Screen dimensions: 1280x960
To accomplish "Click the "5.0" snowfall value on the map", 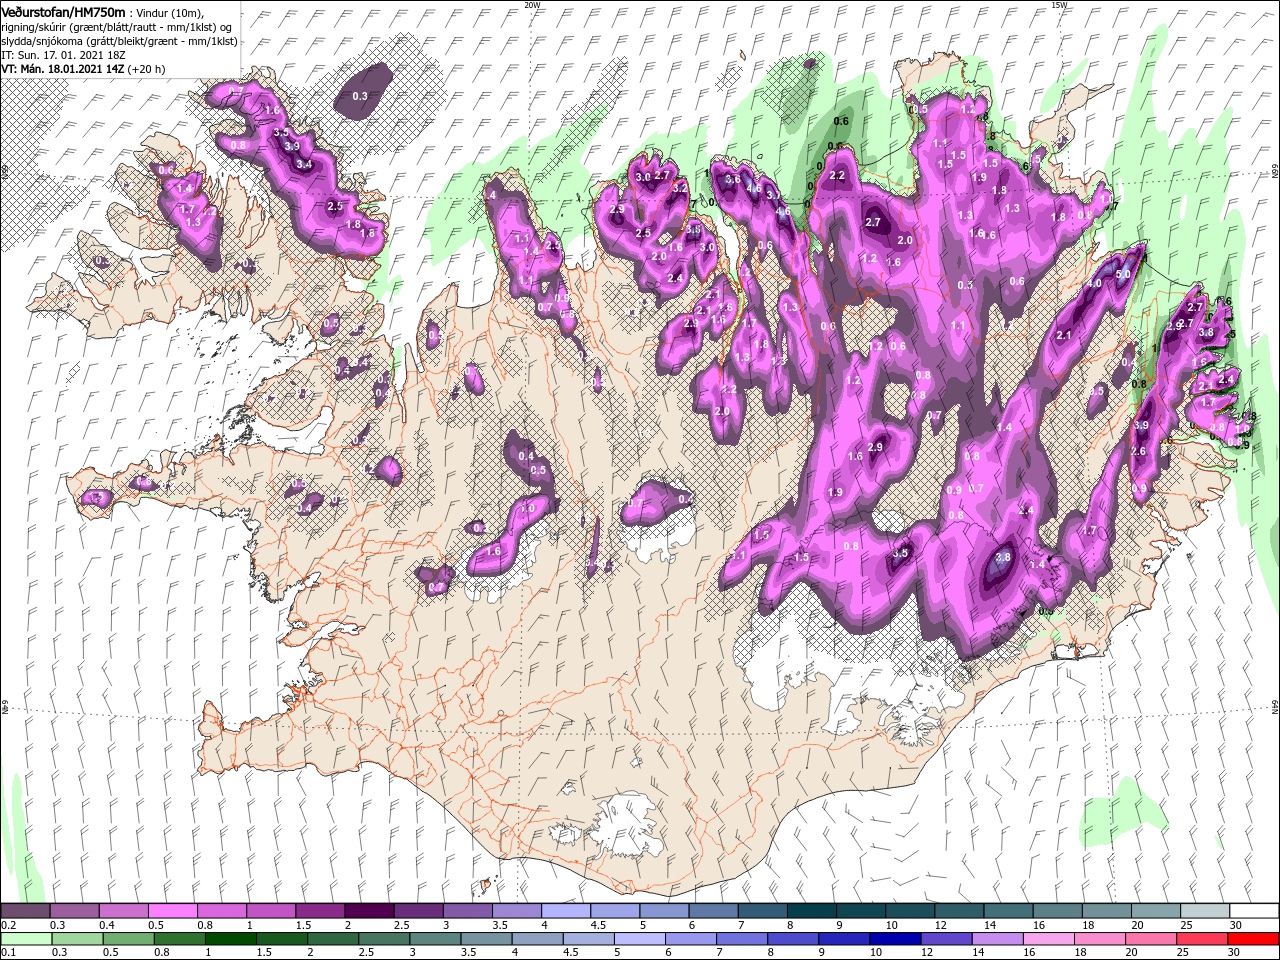I will point(1123,274).
